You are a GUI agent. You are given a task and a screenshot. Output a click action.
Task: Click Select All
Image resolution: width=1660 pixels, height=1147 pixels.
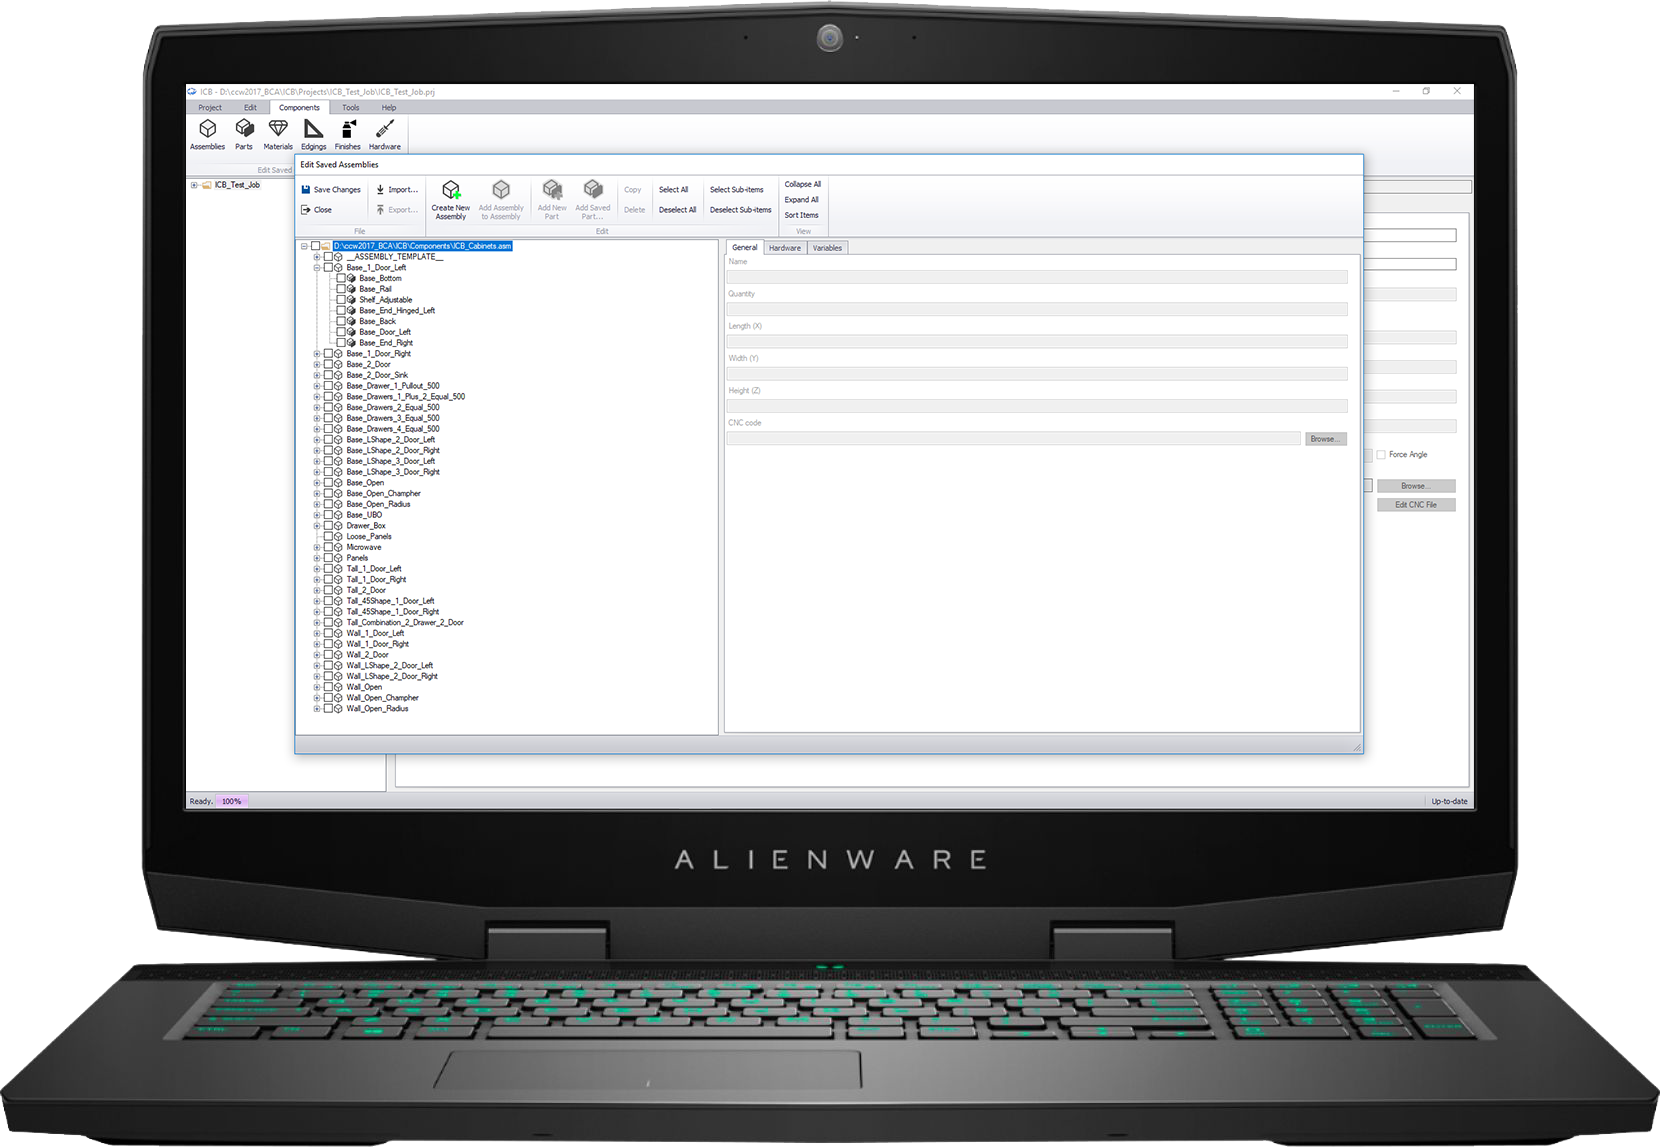point(673,189)
